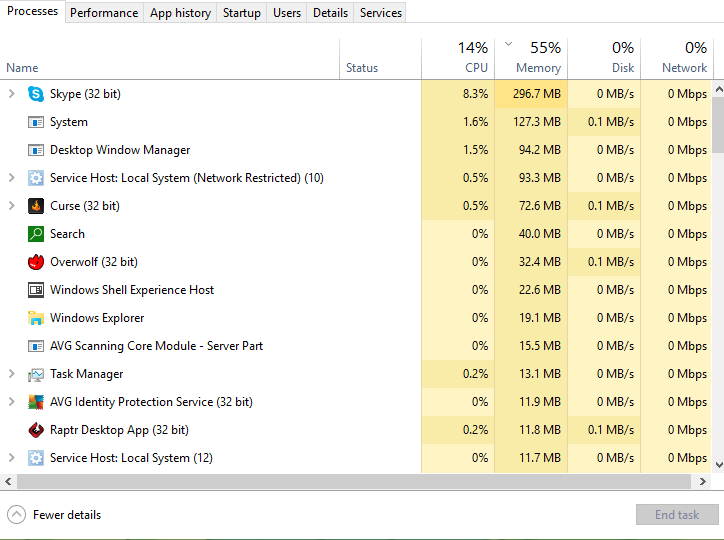The width and height of the screenshot is (724, 540).
Task: Click the Curse flame icon
Action: [36, 206]
